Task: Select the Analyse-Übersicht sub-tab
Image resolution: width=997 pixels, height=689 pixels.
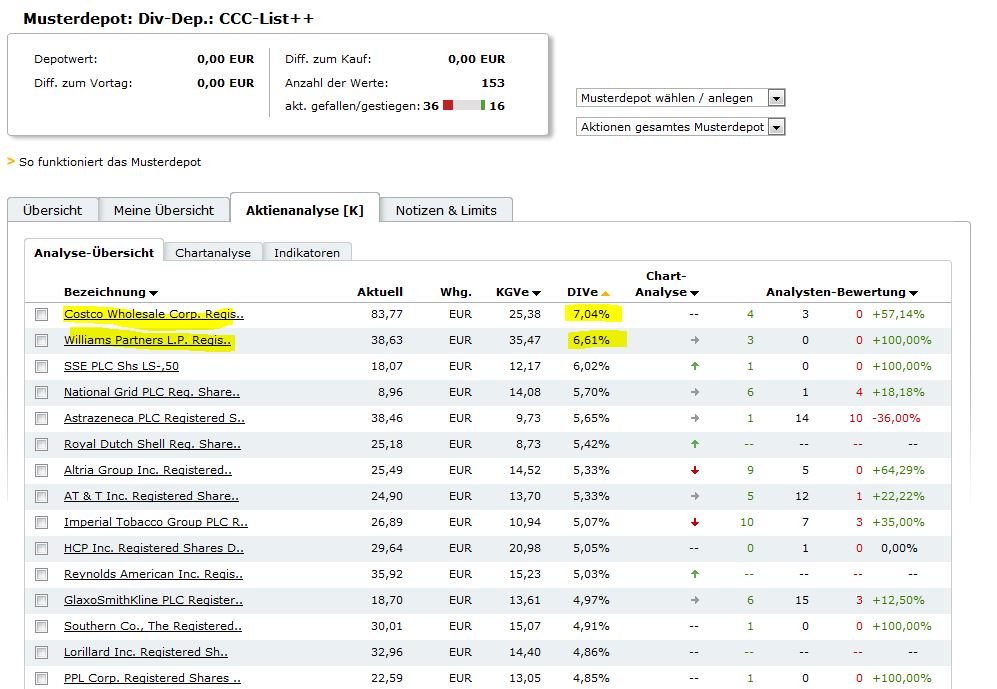Action: click(94, 252)
